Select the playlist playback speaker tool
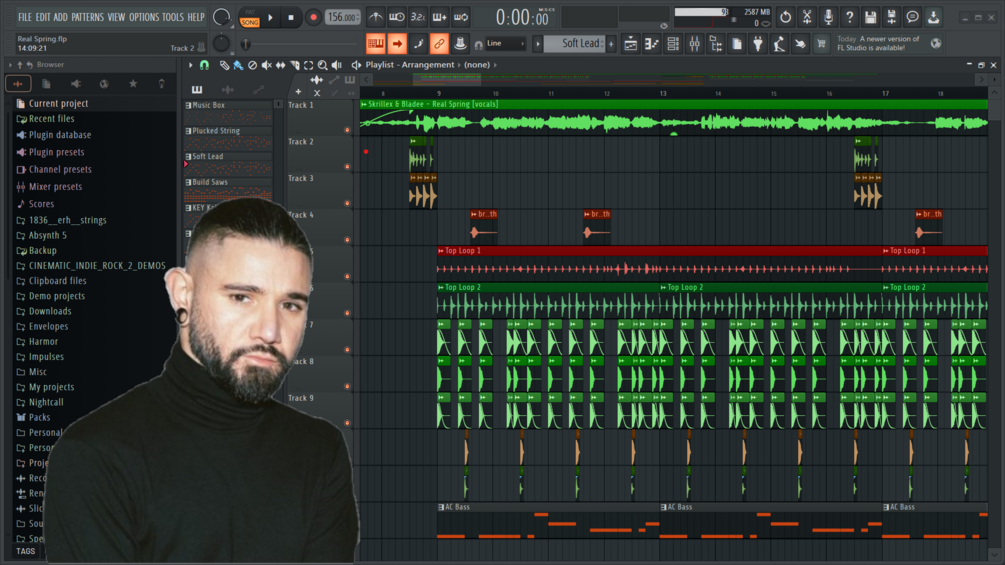 337,65
